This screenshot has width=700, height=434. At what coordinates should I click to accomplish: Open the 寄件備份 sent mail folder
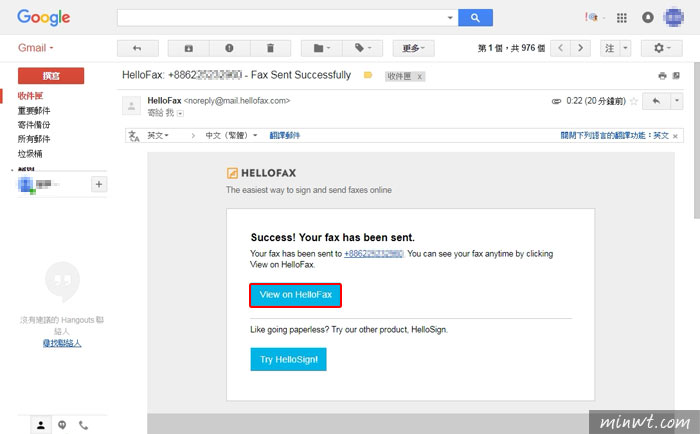click(x=34, y=125)
